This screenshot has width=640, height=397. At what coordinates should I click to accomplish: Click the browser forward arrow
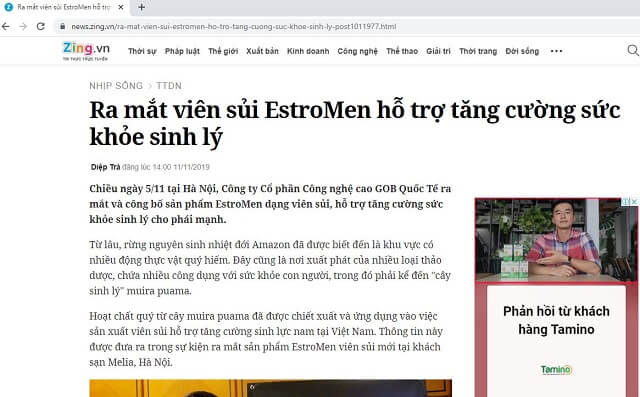[x=23, y=27]
